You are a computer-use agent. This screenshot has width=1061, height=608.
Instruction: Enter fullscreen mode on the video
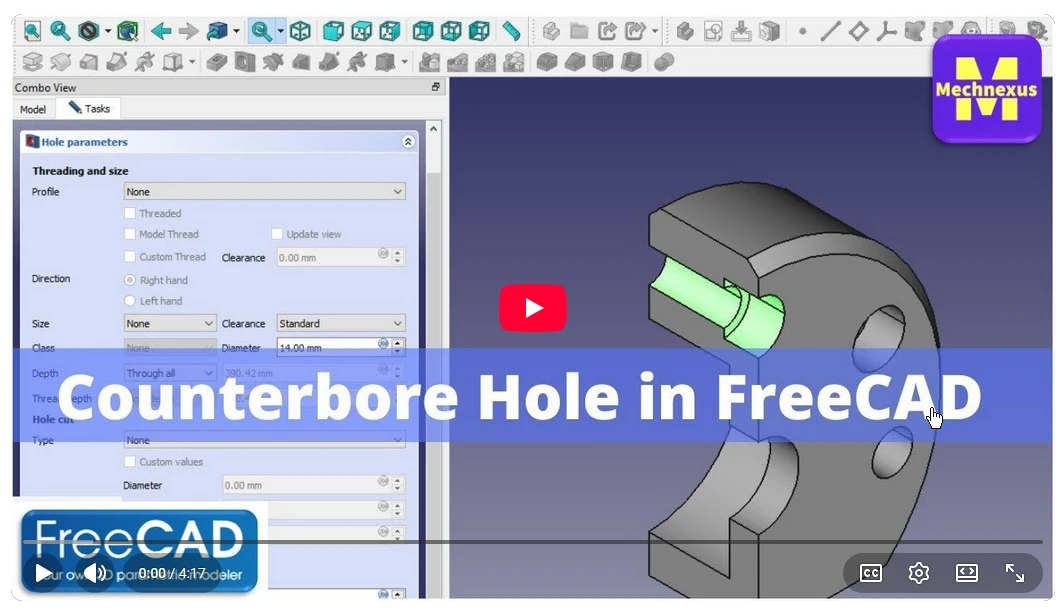tap(1014, 573)
